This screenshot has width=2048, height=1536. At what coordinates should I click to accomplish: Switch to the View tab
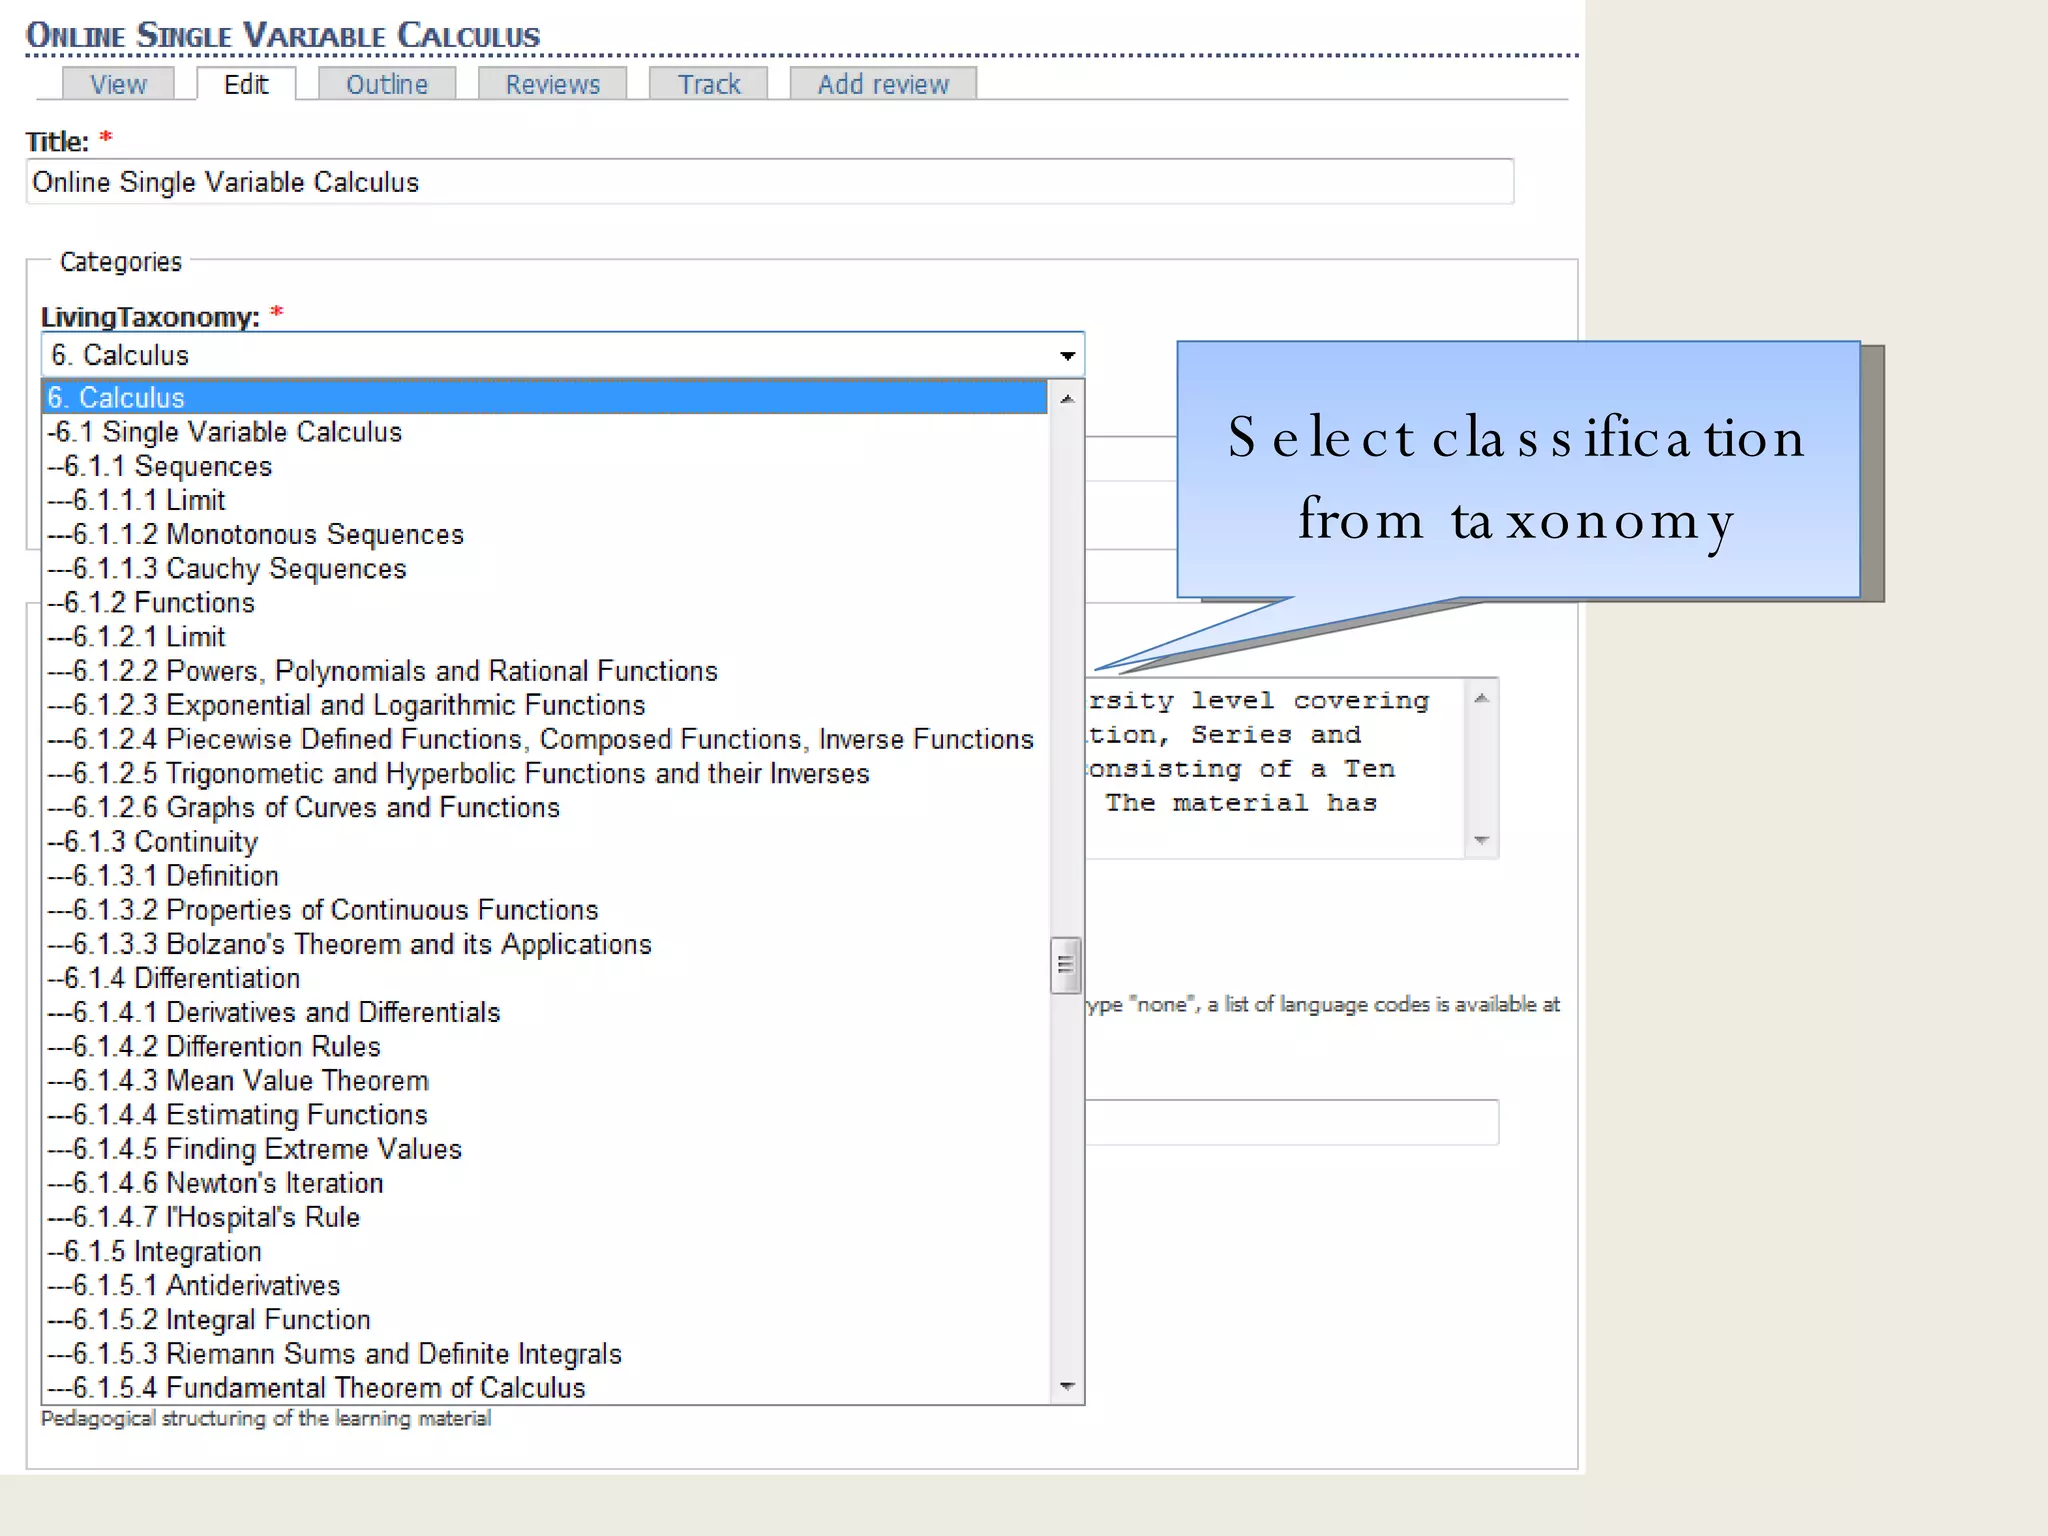click(118, 84)
